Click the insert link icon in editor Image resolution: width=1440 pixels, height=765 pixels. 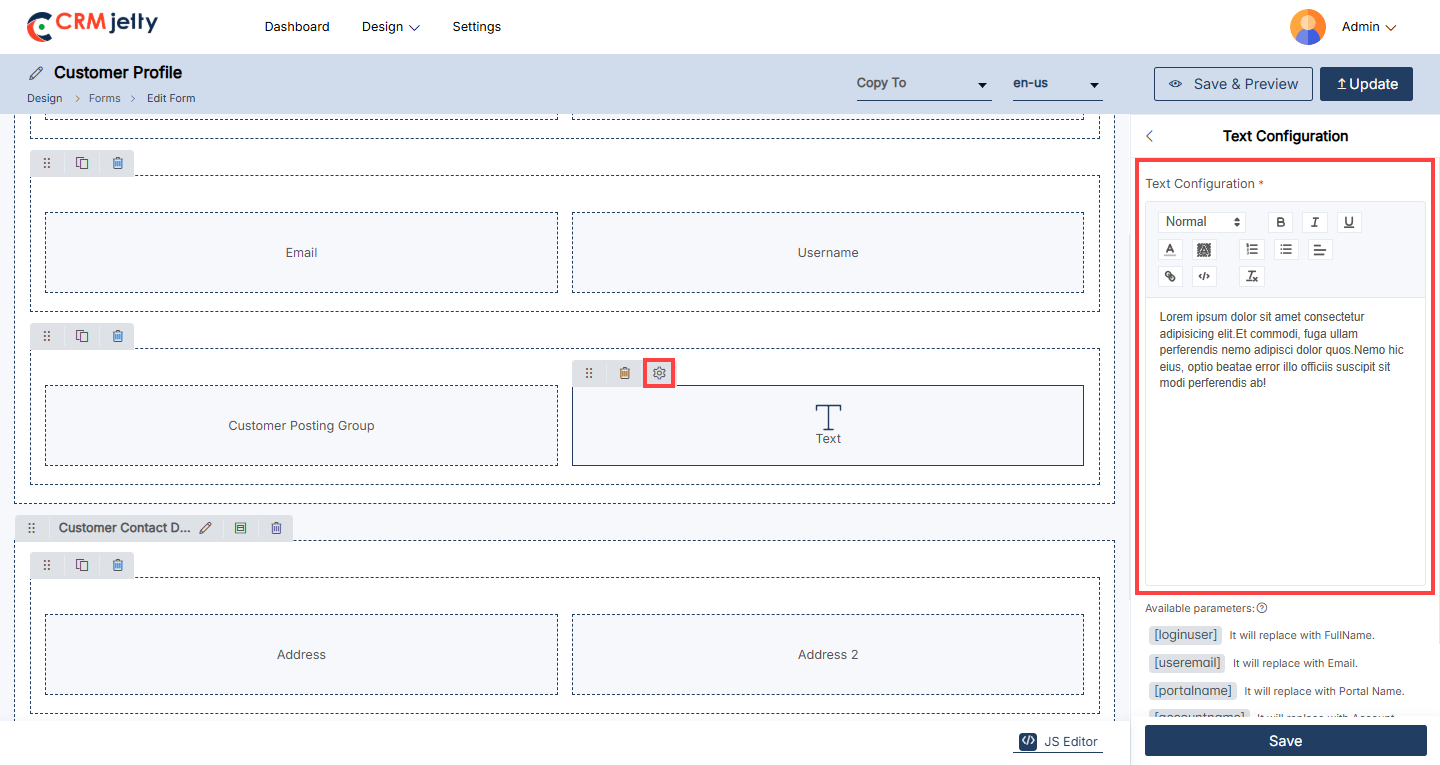click(1170, 276)
